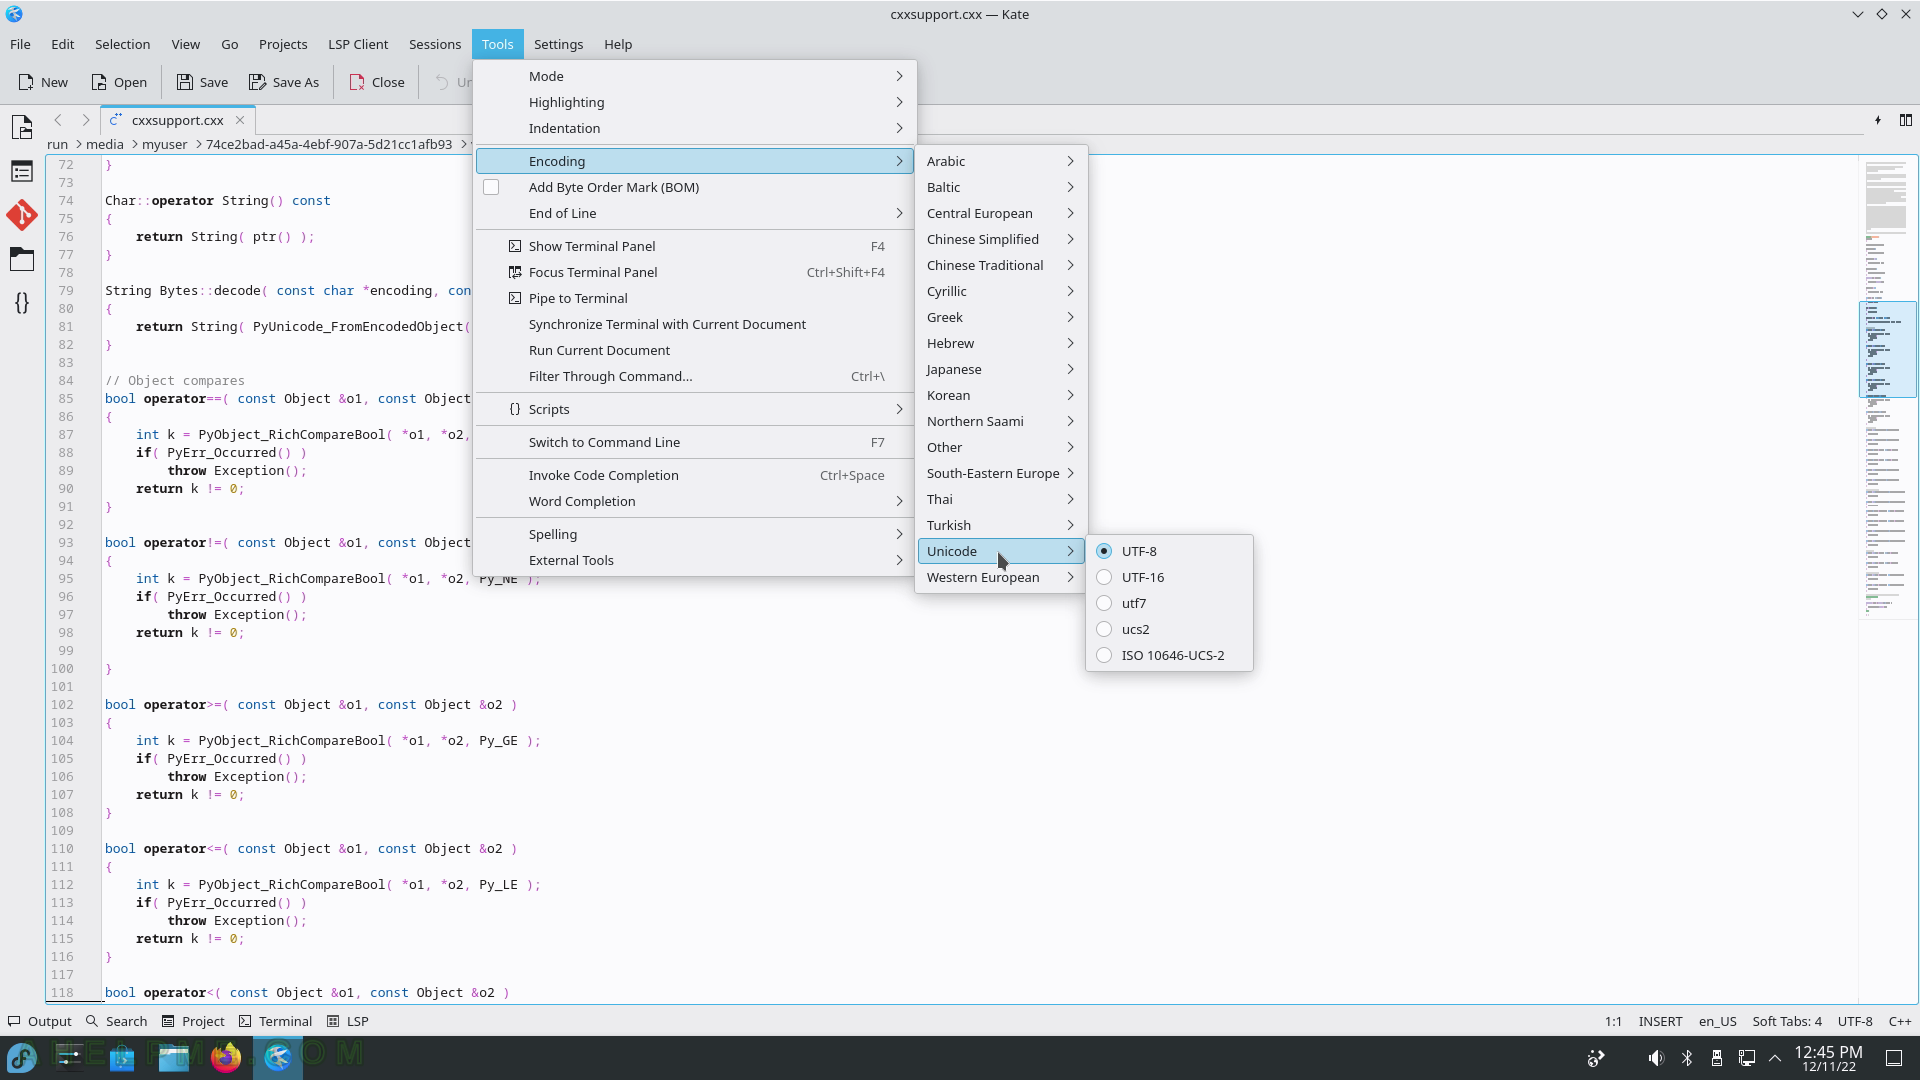Viewport: 1920px width, 1080px height.
Task: Click the volume icon in system tray
Action: point(1656,1058)
